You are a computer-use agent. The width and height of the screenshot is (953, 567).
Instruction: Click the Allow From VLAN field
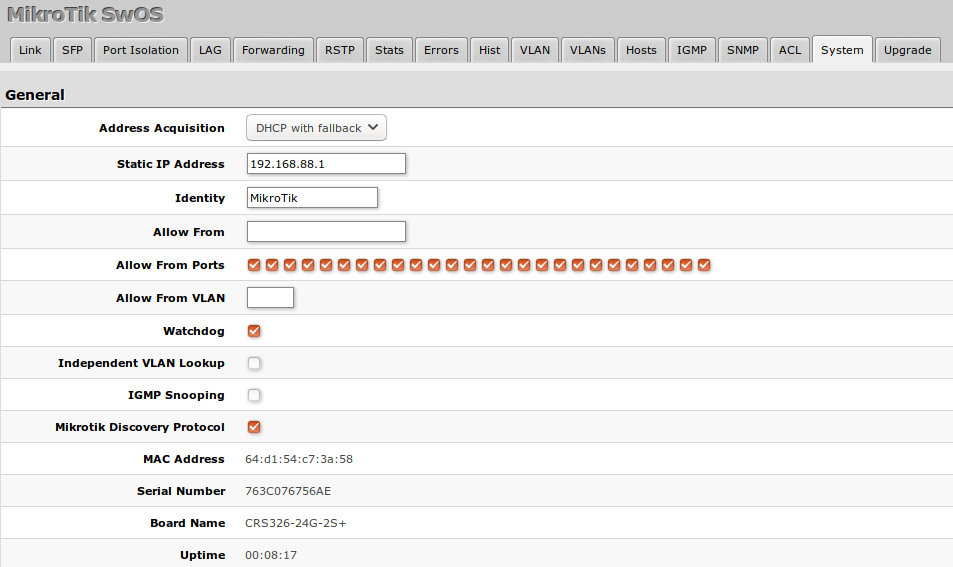(x=270, y=298)
